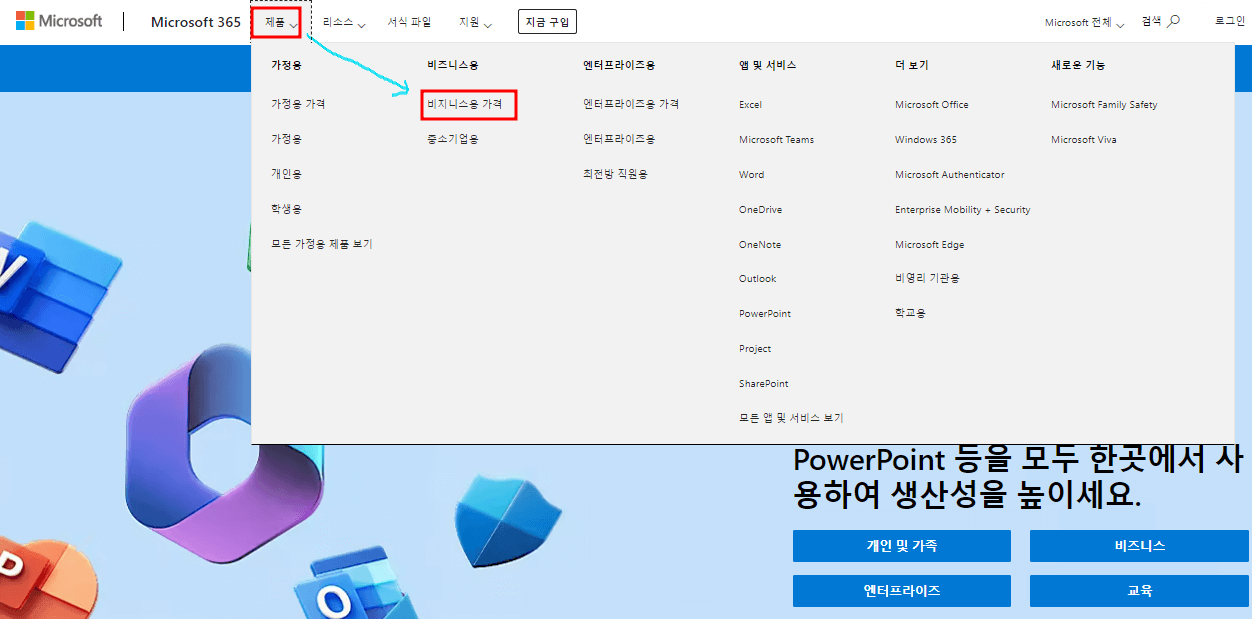Open the 개인용 menu entry
Image resolution: width=1252 pixels, height=619 pixels.
click(286, 174)
